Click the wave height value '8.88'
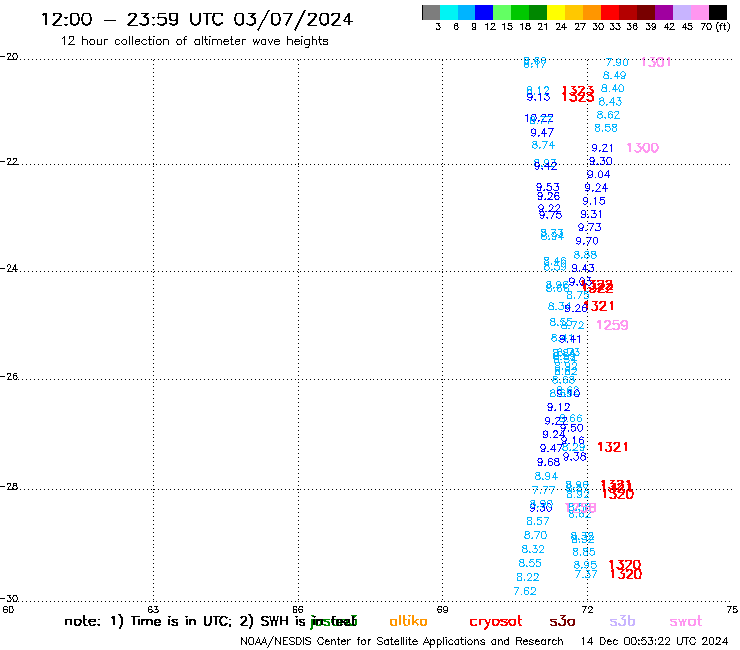Viewport: 740px width, 650px height. pyautogui.click(x=585, y=255)
